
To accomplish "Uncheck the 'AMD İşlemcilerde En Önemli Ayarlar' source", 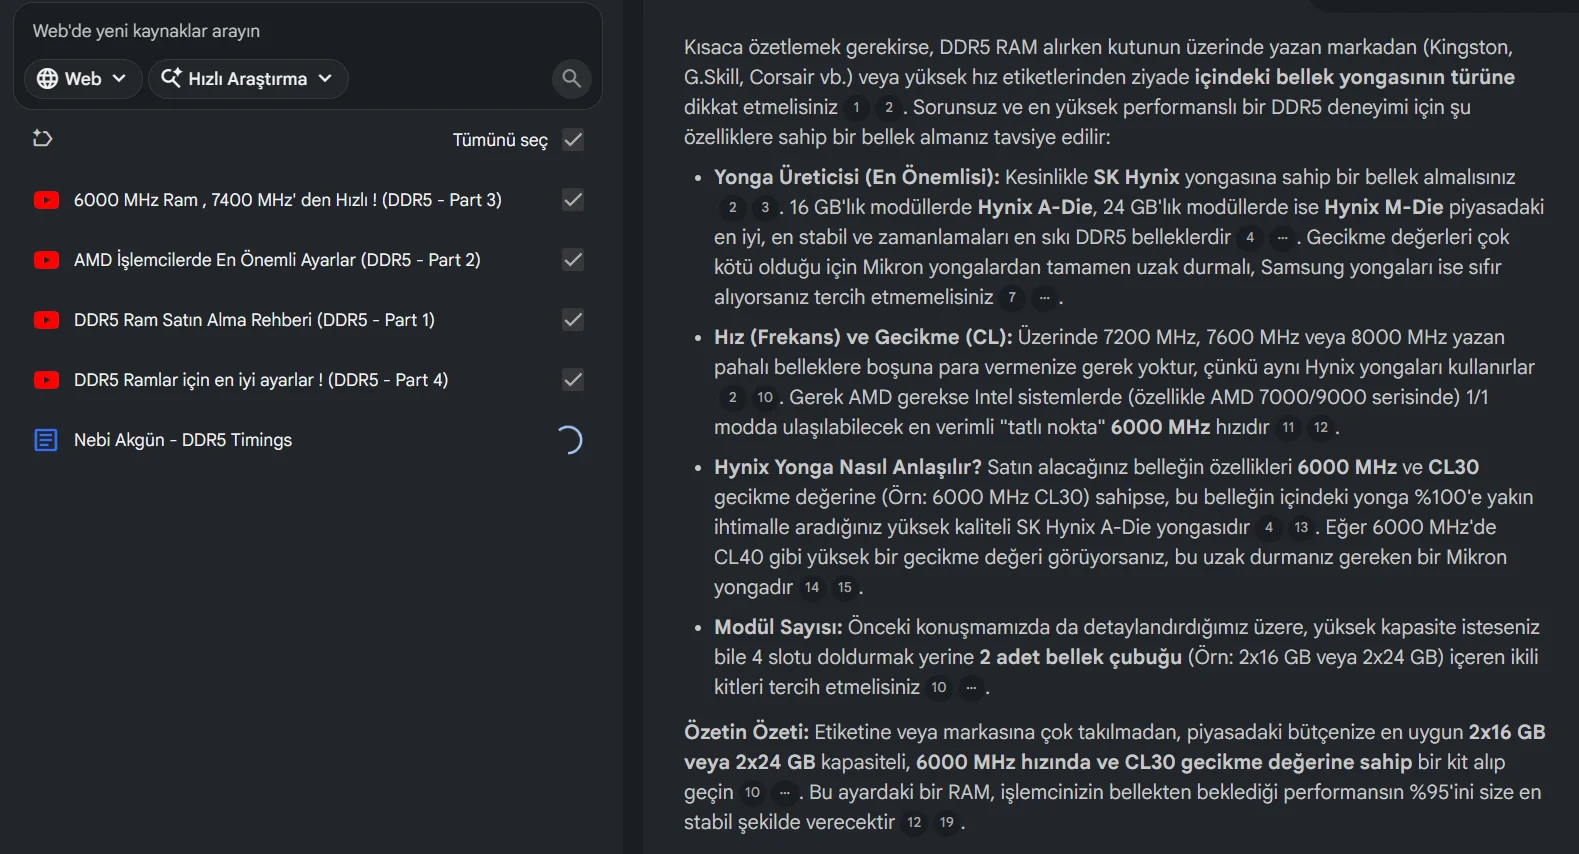I will 573,260.
